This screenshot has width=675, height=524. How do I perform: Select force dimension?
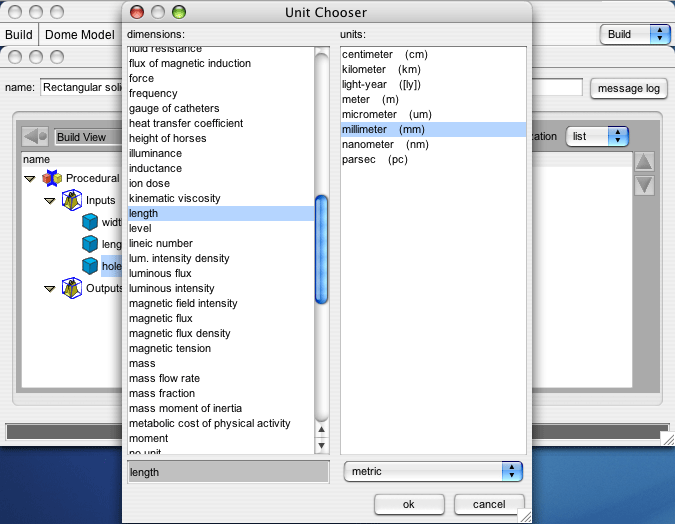[221, 78]
